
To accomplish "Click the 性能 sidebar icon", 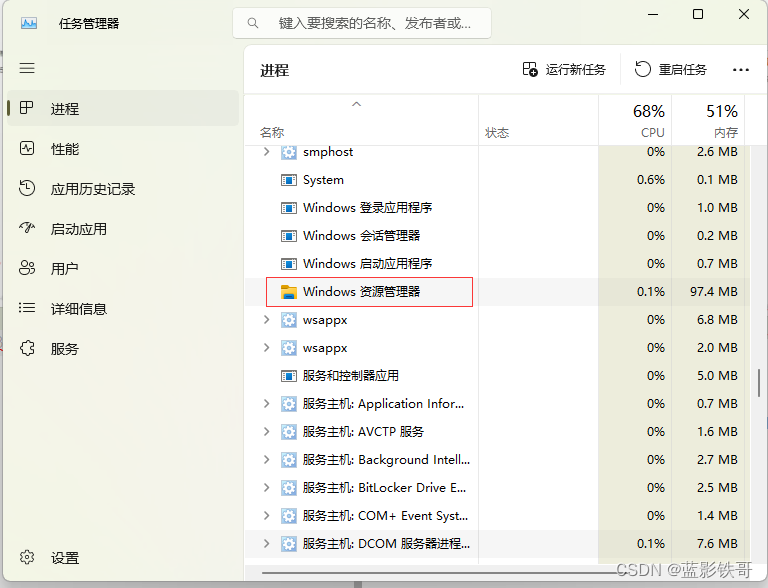I will [27, 148].
